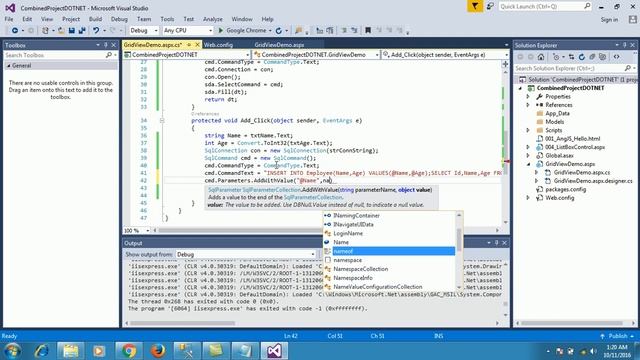Viewport: 640px width, 360px height.
Task: Open the File menu
Action: 9,19
